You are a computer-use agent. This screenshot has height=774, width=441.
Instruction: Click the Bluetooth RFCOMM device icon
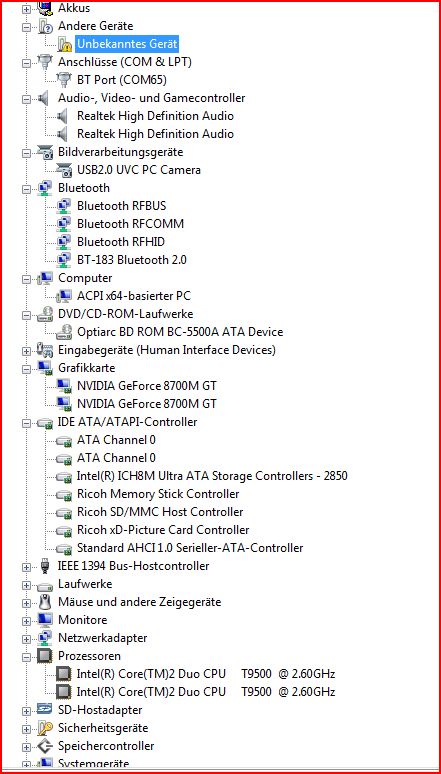click(x=64, y=224)
